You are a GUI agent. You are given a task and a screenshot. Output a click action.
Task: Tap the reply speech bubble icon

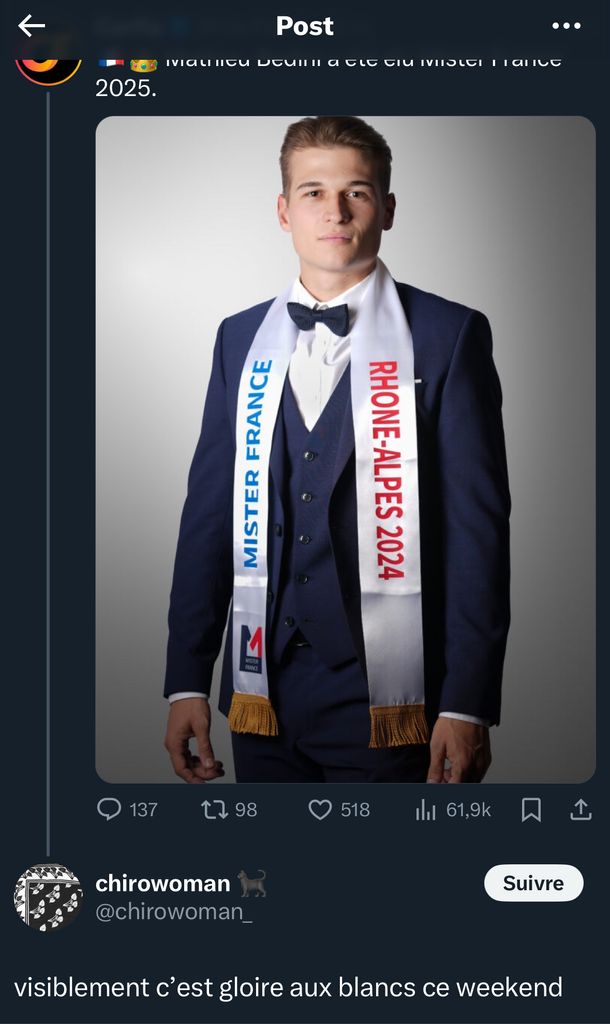[109, 809]
